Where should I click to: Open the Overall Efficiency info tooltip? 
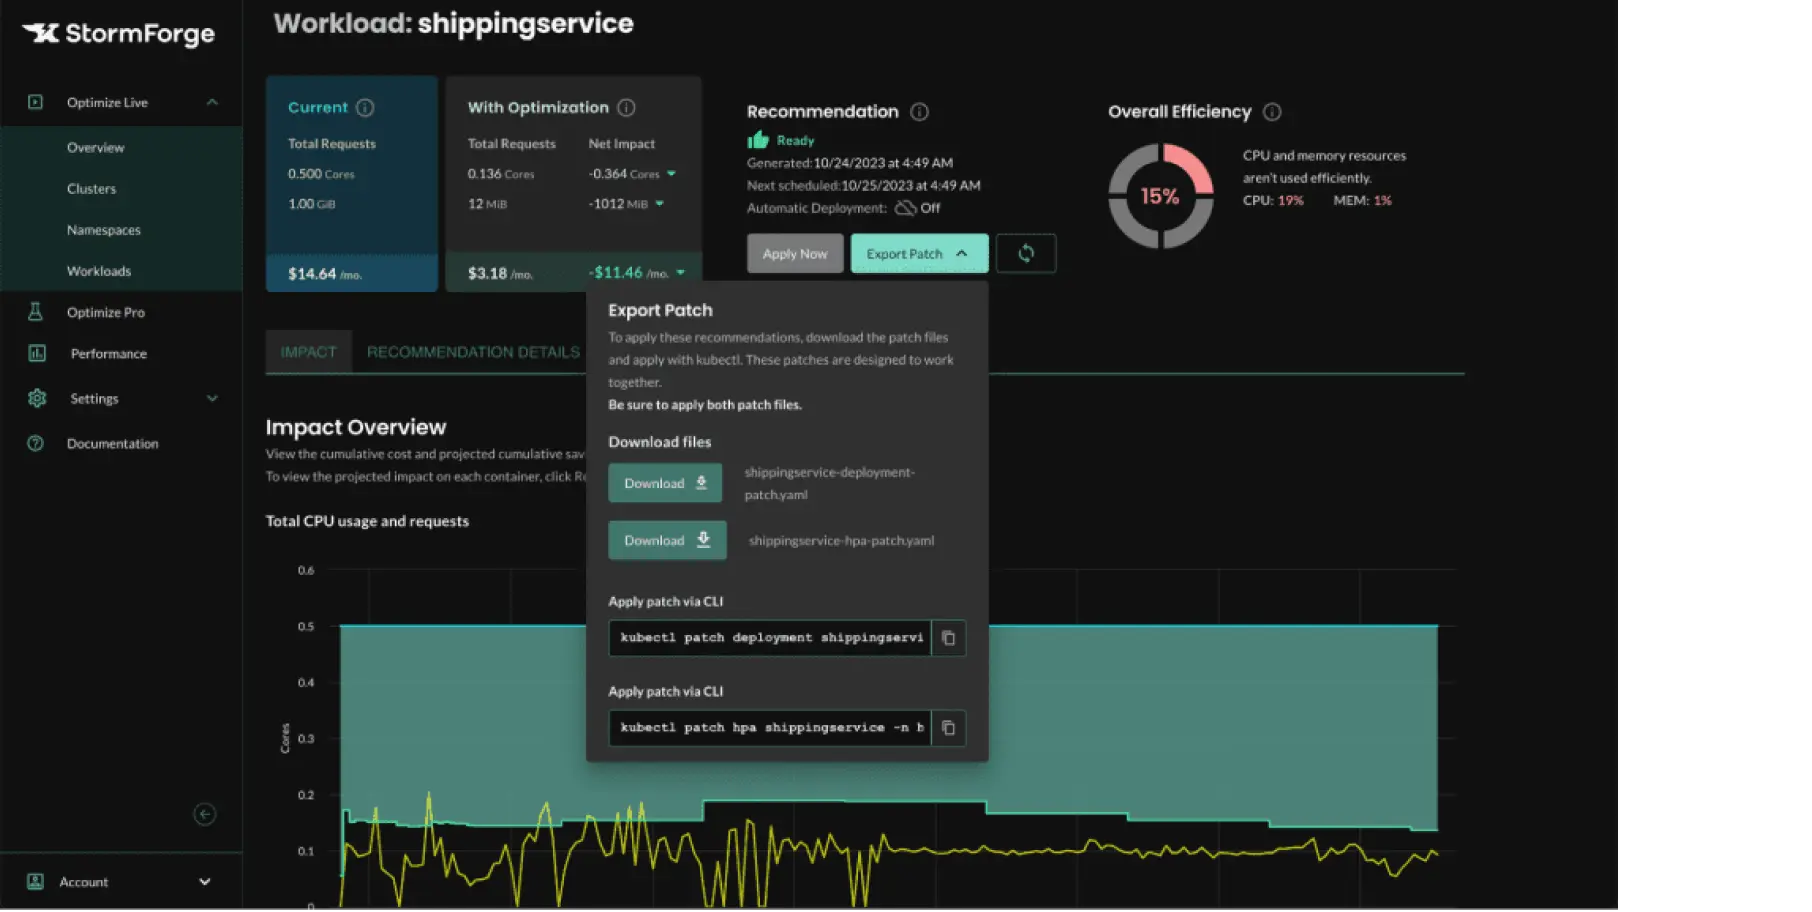tap(1272, 112)
